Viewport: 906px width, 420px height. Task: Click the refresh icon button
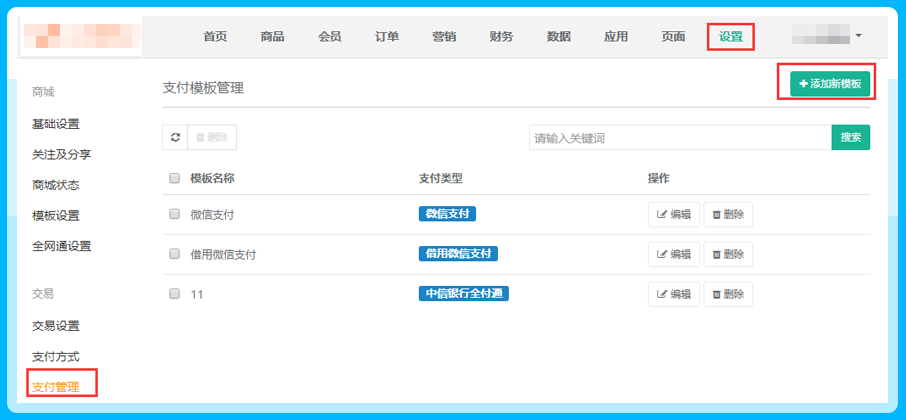175,138
